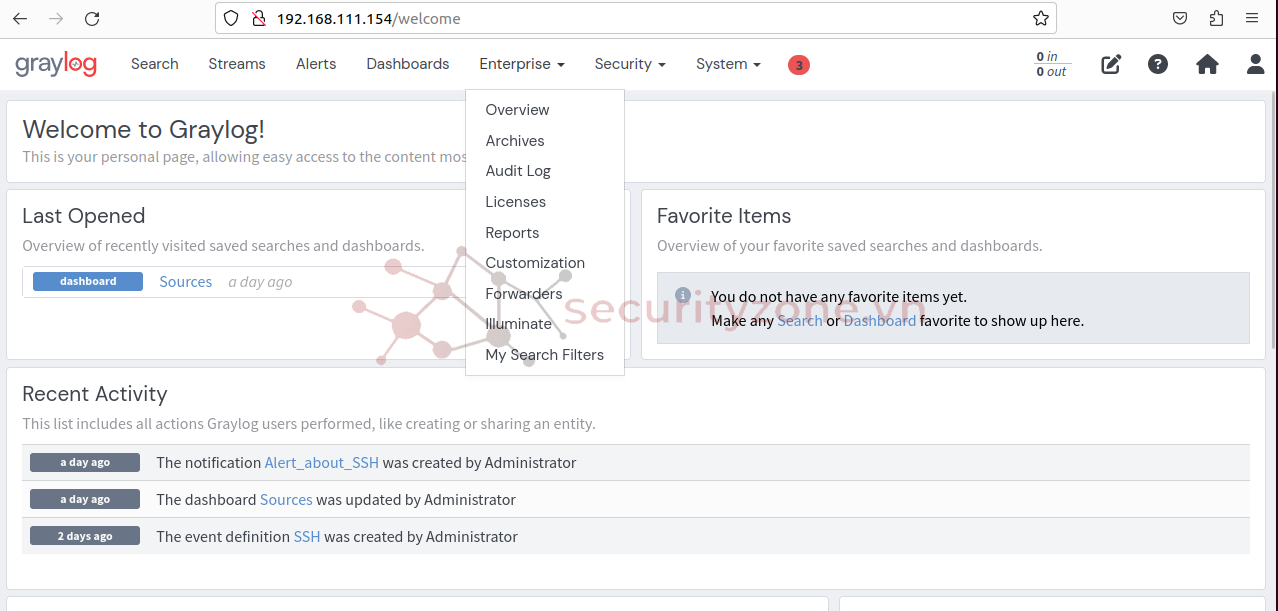Click the Graylog logo
The width and height of the screenshot is (1278, 611).
tap(56, 64)
